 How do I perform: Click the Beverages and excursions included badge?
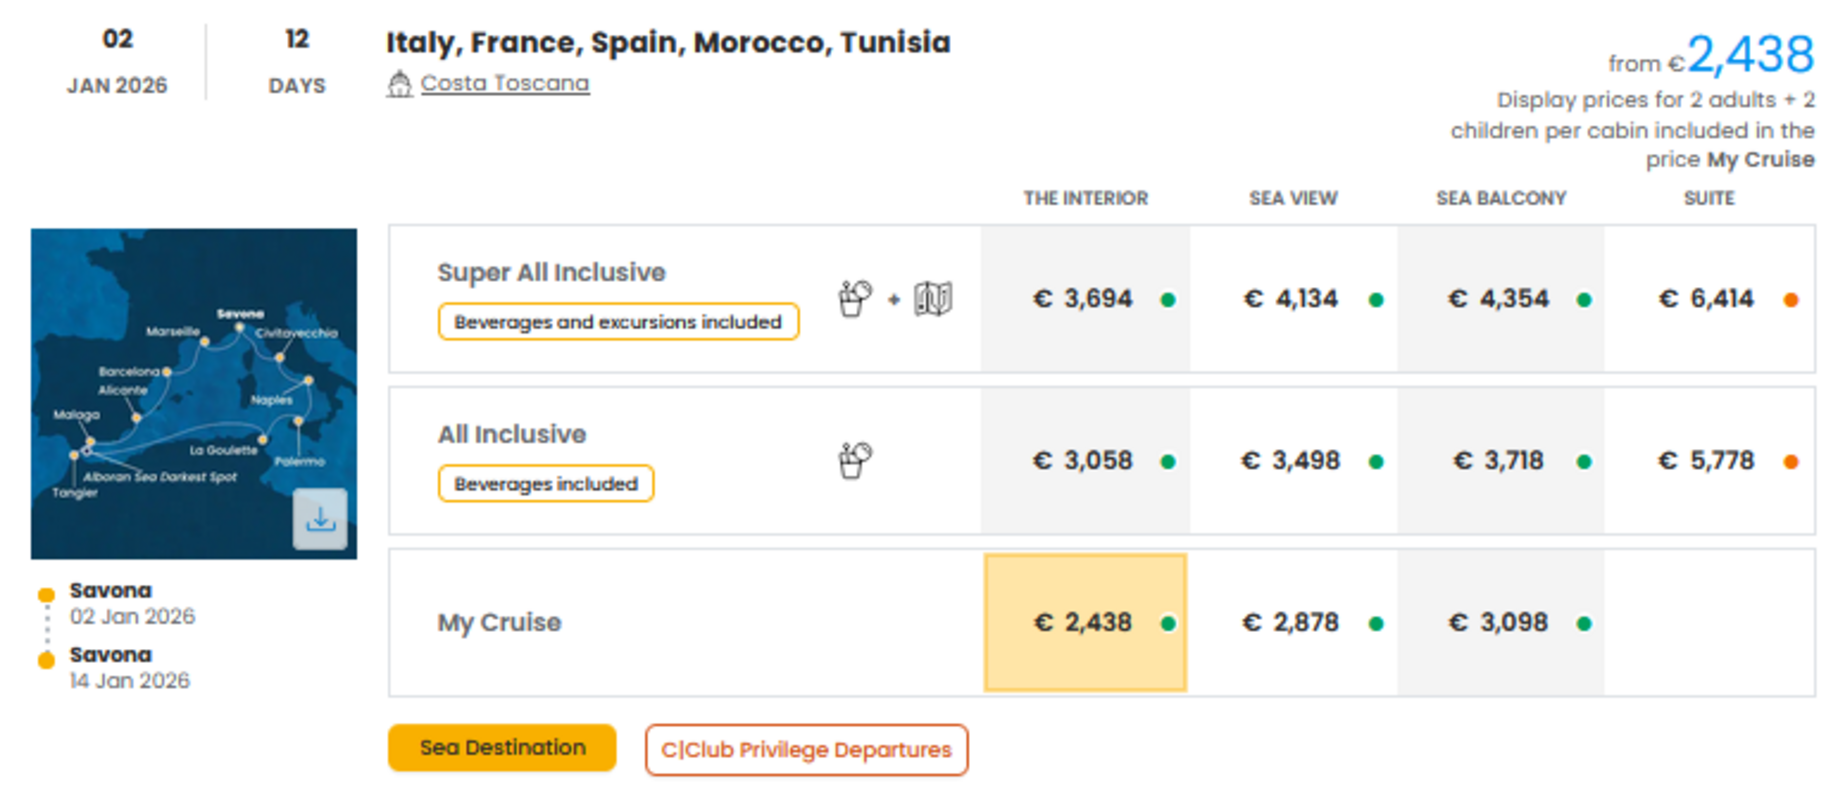(618, 322)
